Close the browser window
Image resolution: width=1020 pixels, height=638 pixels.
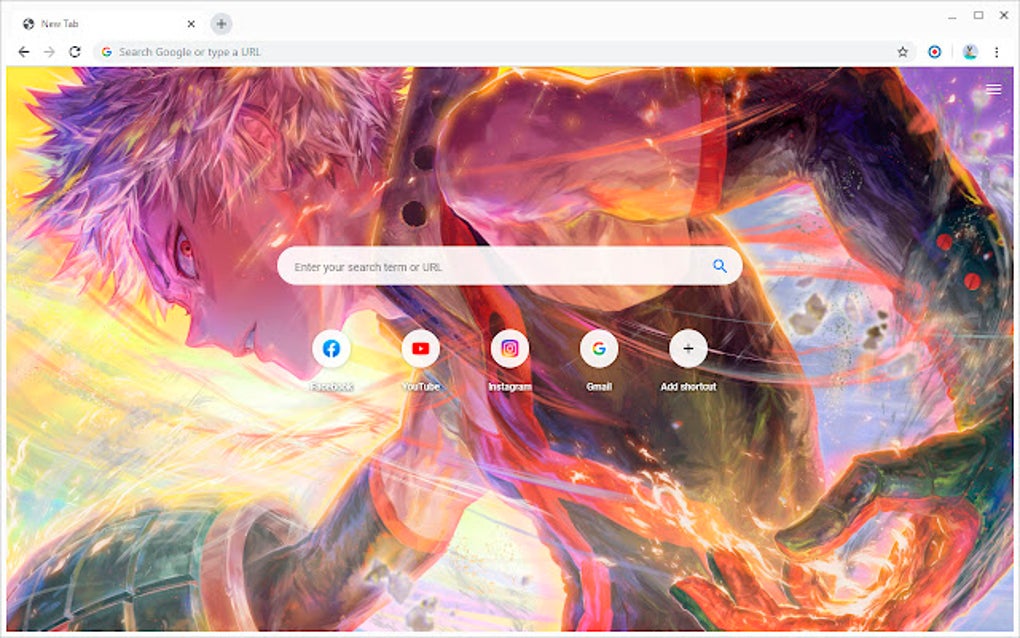click(1004, 15)
